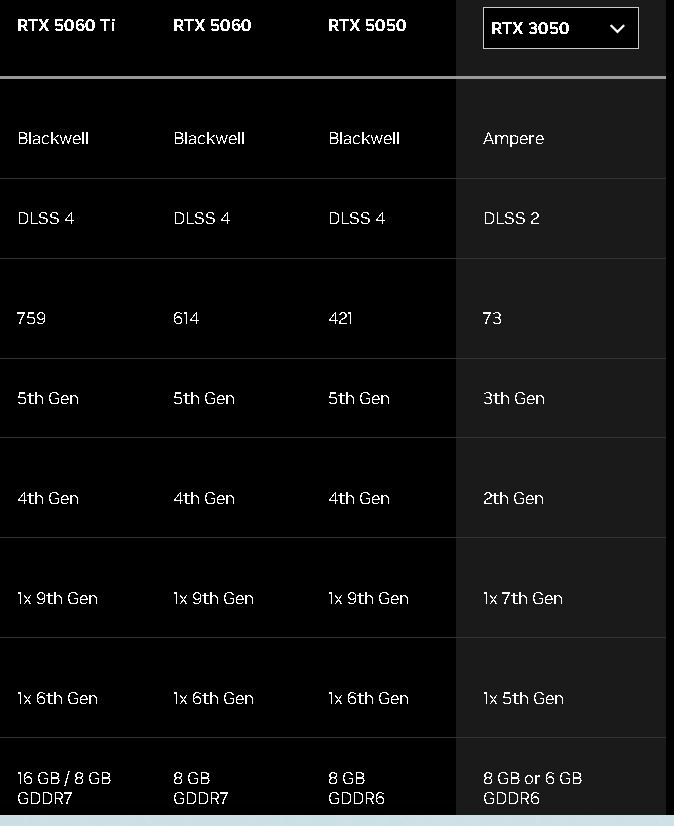This screenshot has height=826, width=674.
Task: Click the 73 value for RTX 3050
Action: pos(492,318)
